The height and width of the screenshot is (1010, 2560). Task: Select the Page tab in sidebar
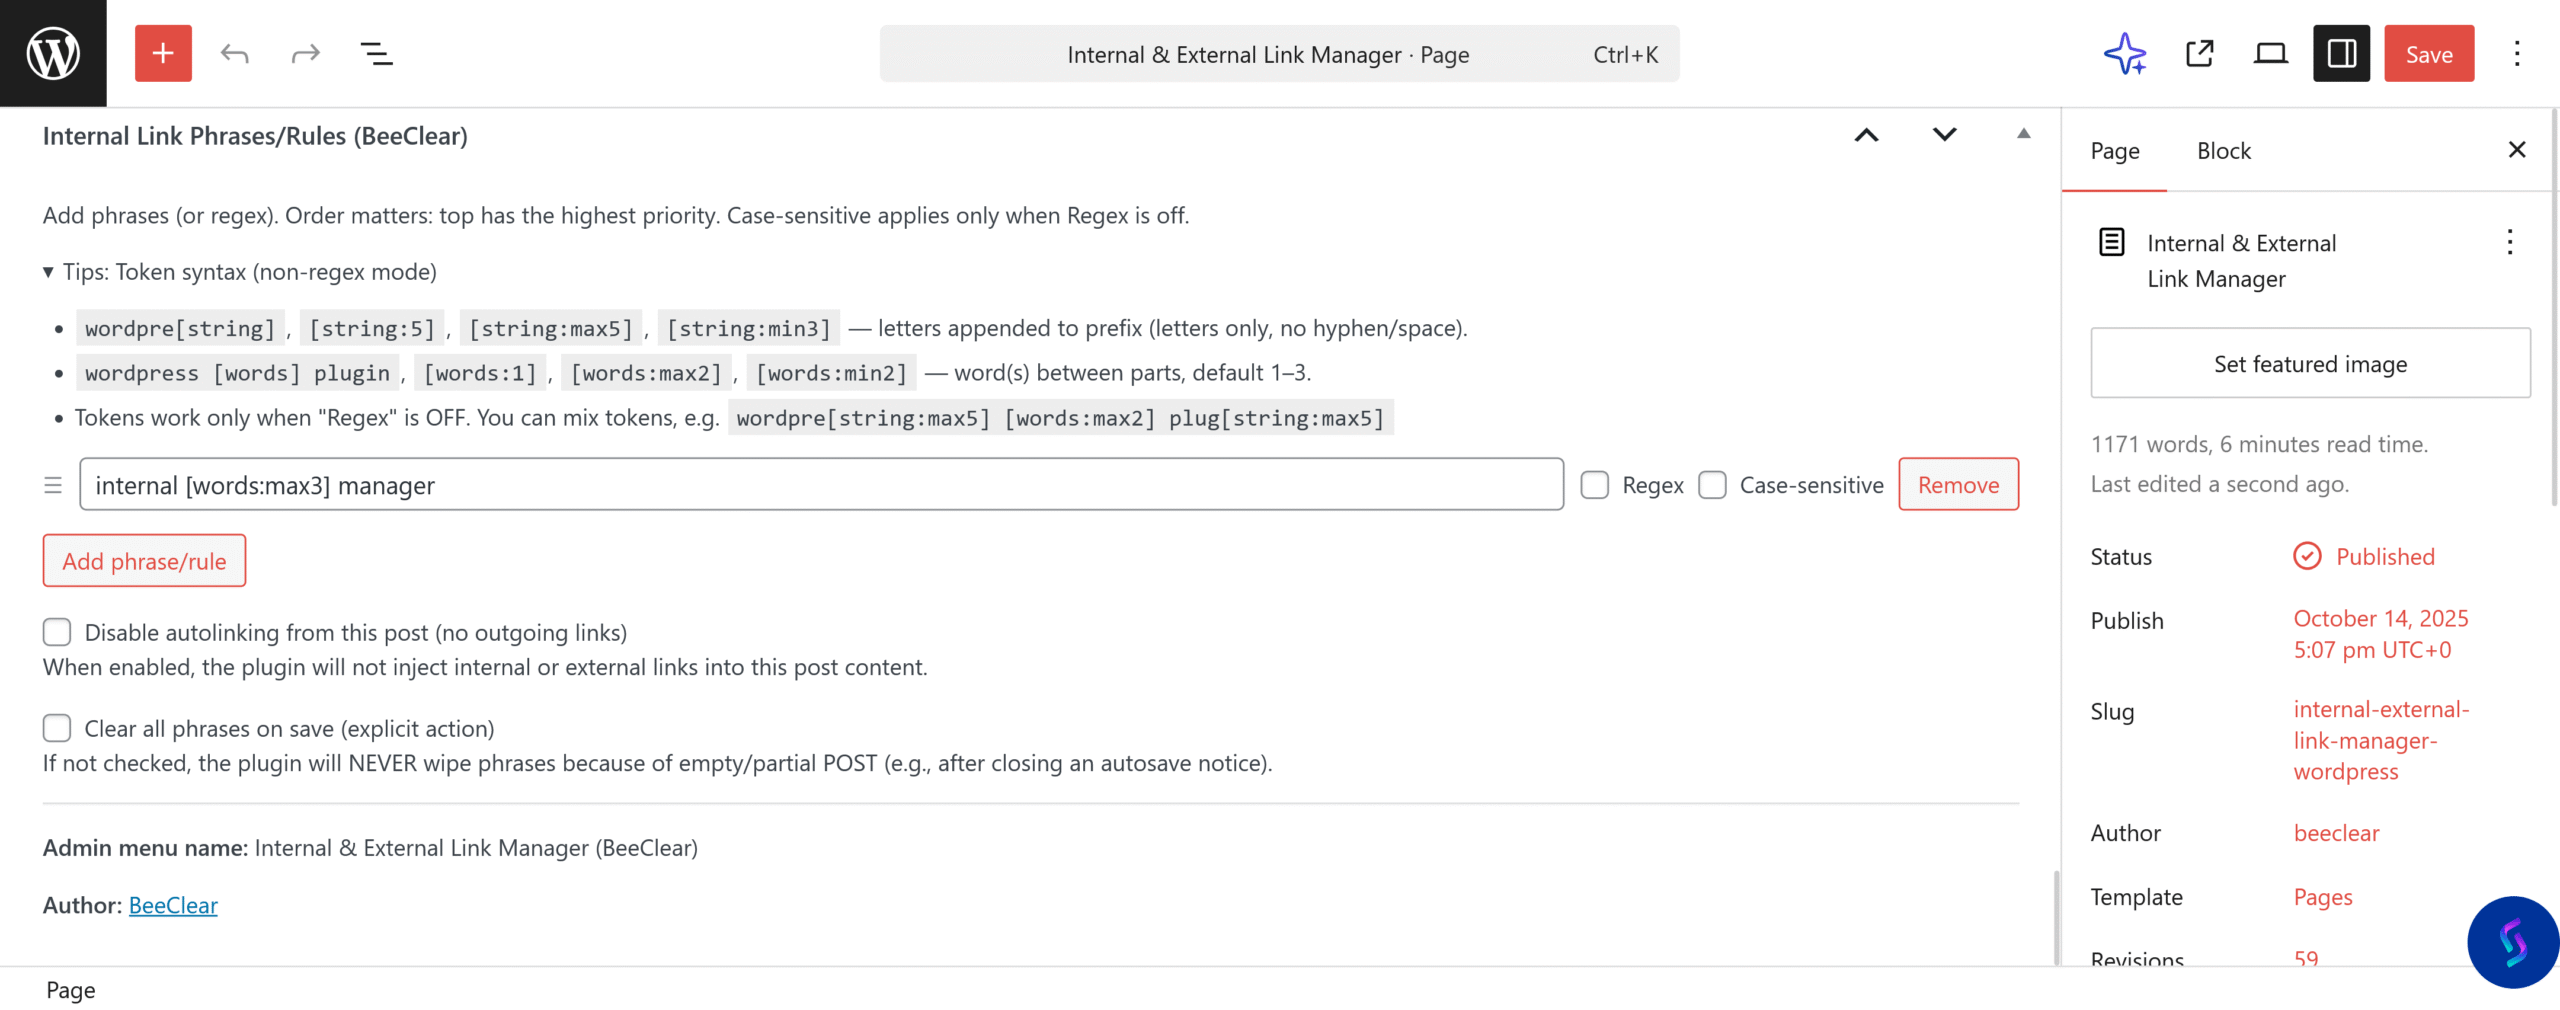tap(2115, 151)
